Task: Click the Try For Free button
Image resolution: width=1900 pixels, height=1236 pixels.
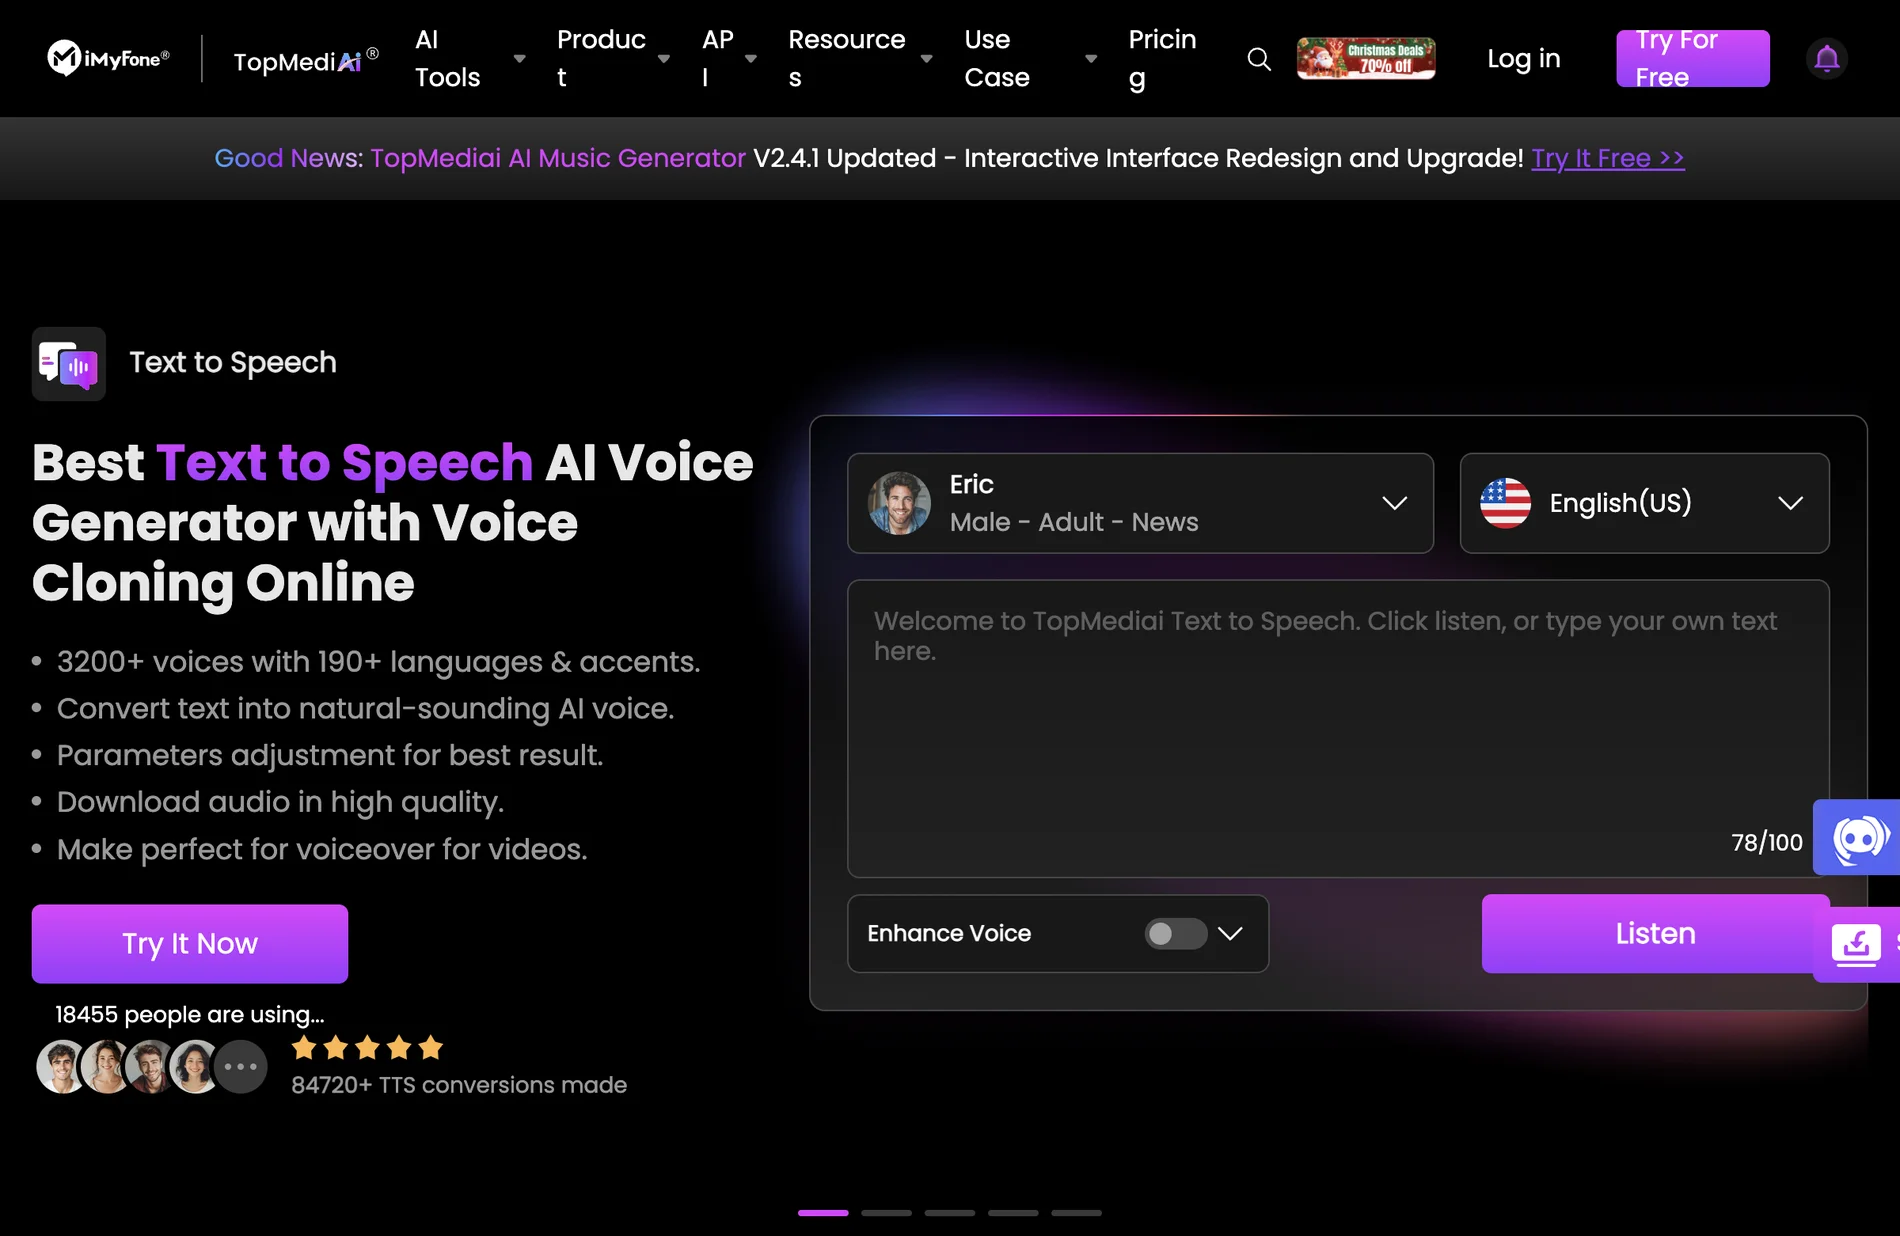Action: pyautogui.click(x=1692, y=58)
